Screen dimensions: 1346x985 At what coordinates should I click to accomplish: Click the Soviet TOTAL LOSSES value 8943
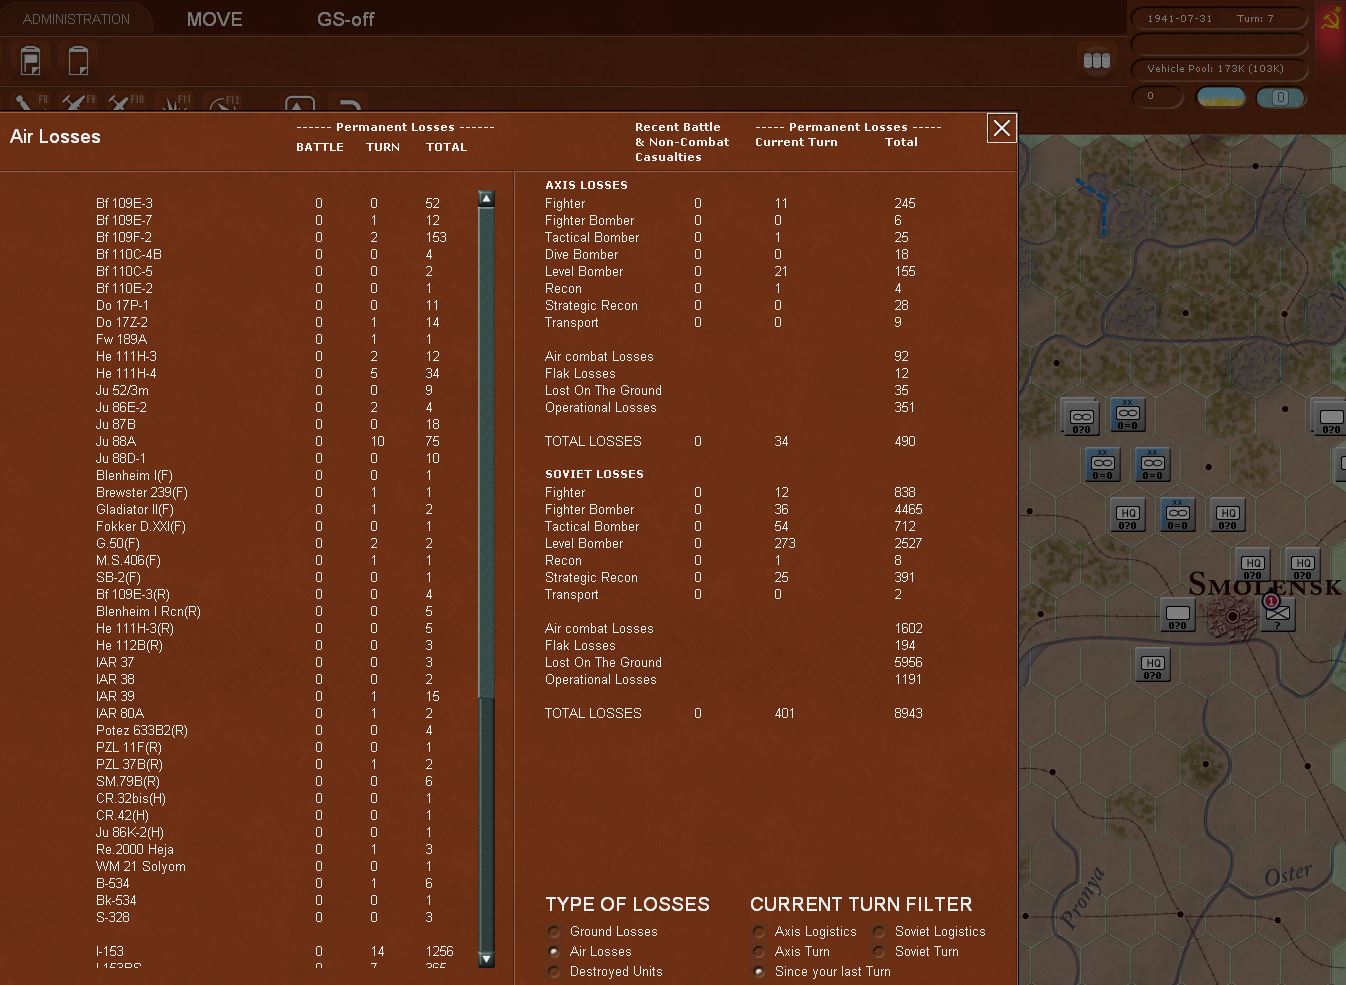point(908,713)
